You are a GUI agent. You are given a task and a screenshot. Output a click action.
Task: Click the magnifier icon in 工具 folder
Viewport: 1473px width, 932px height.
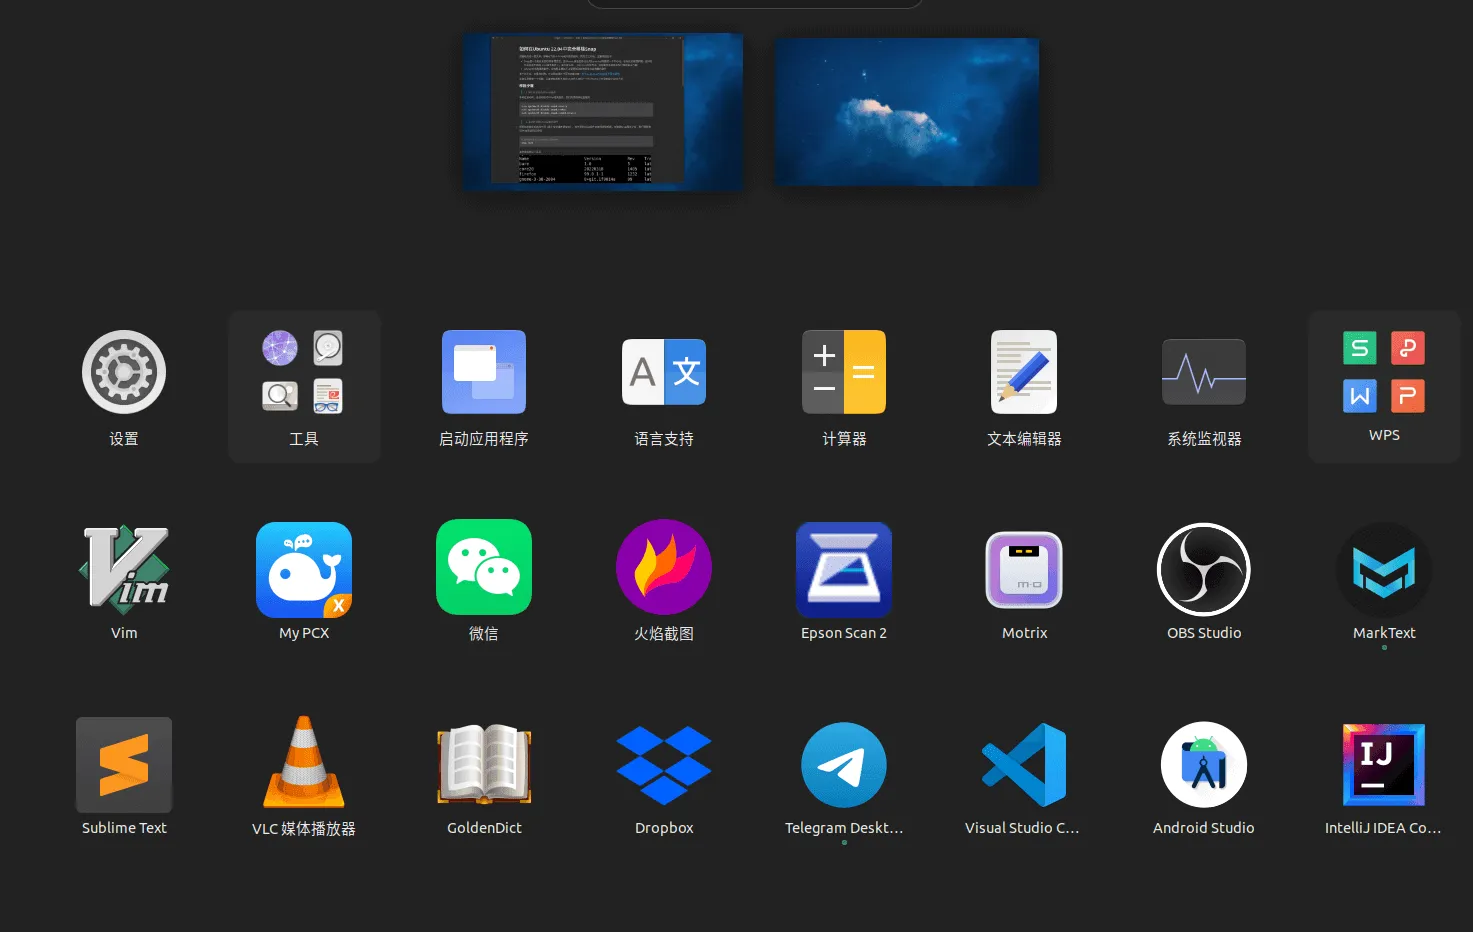tap(280, 396)
